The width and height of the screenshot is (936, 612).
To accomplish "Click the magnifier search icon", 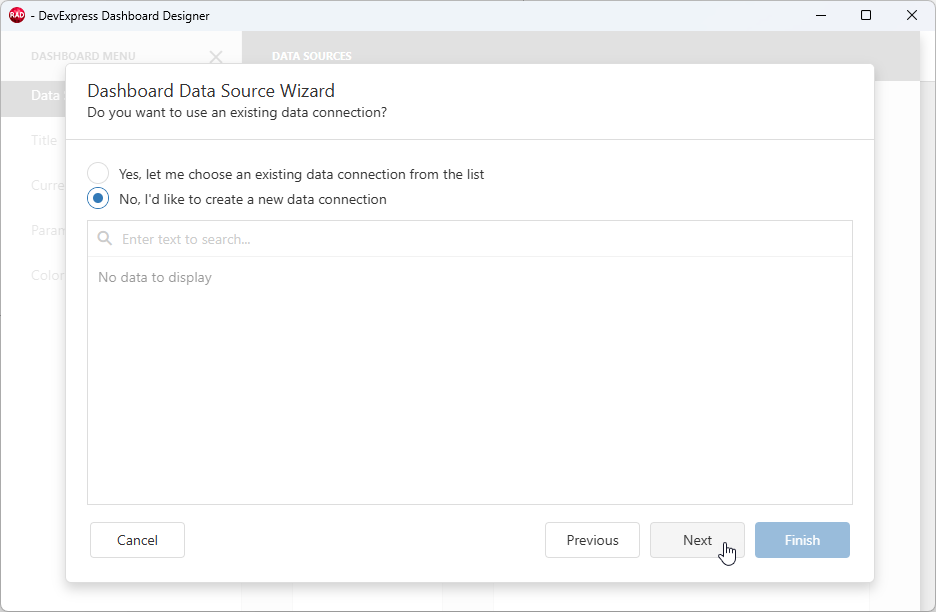I will [x=104, y=238].
